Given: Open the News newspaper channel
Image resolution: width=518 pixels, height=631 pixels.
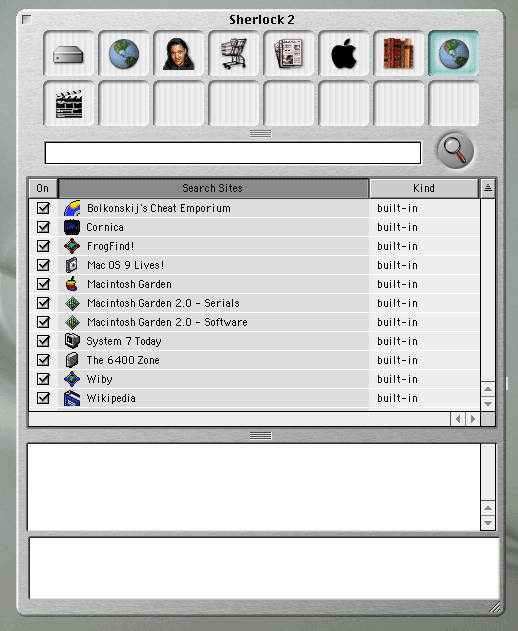Looking at the screenshot, I should click(289, 54).
